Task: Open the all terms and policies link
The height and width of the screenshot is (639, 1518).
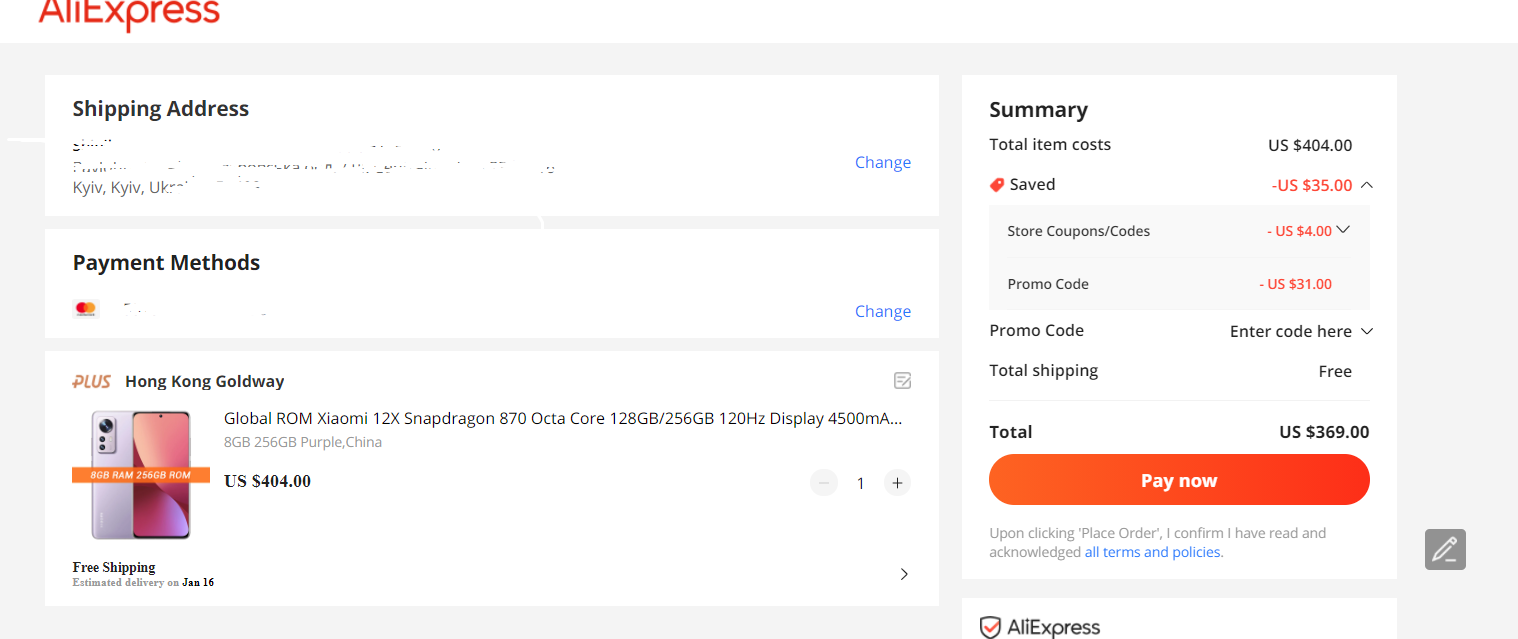Action: 1153,552
